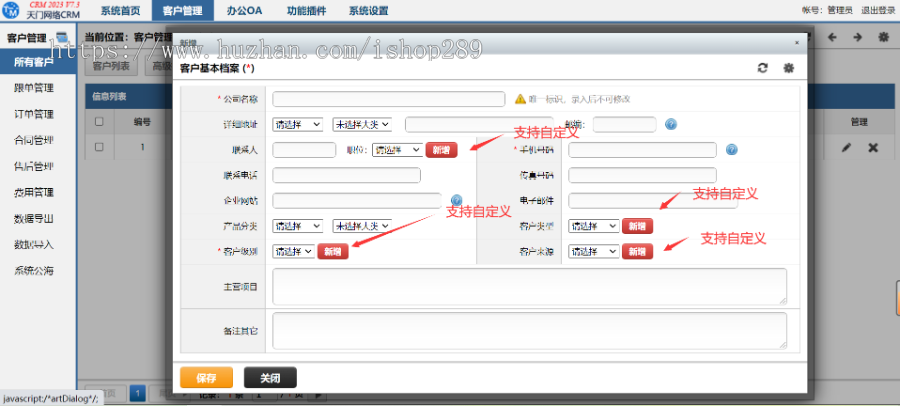Click the red 新增 button beside 客户类型

click(x=637, y=226)
